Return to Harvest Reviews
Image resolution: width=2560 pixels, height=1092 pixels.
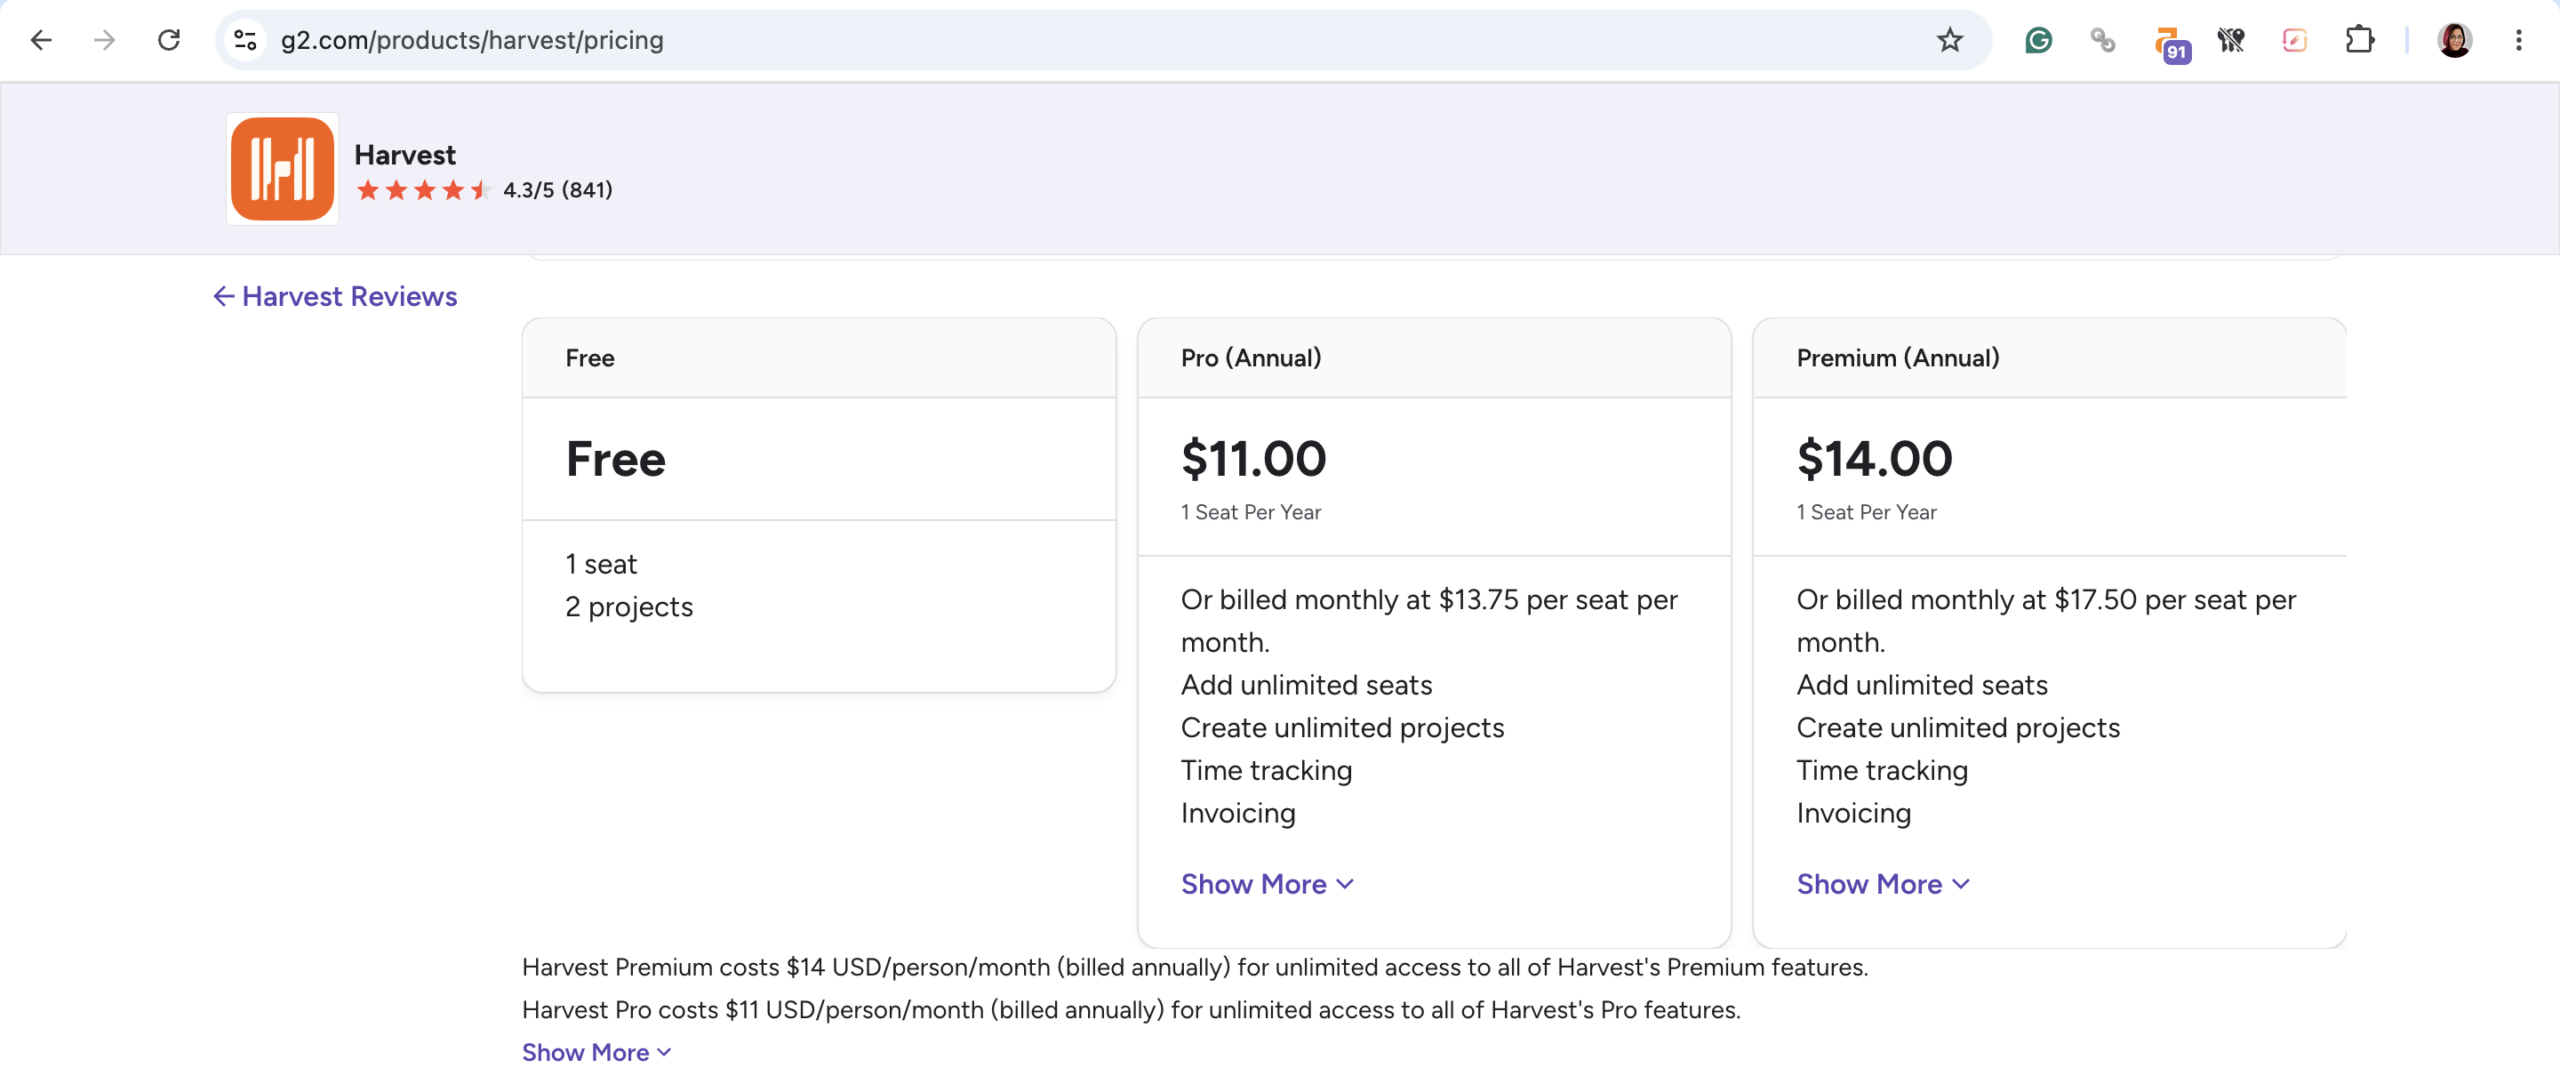(335, 296)
